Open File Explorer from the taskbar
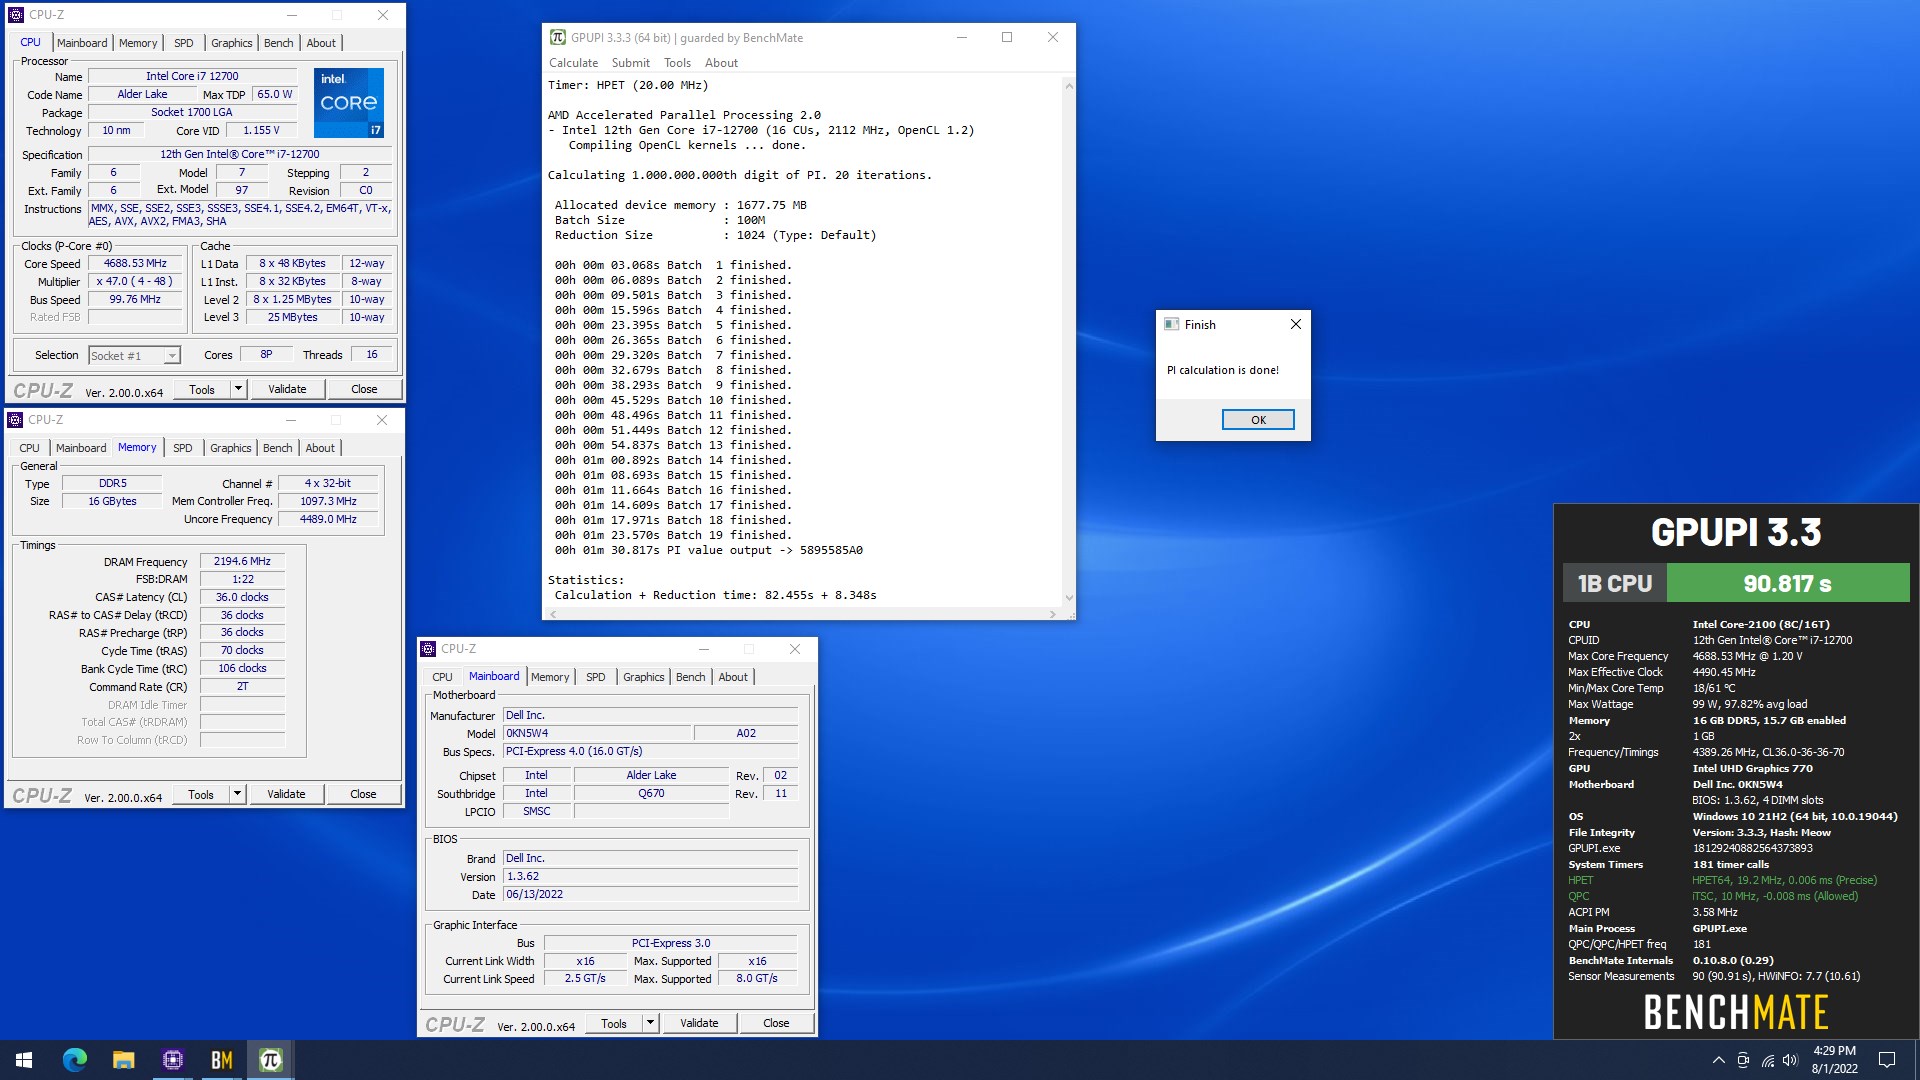The width and height of the screenshot is (1920, 1080). (123, 1060)
